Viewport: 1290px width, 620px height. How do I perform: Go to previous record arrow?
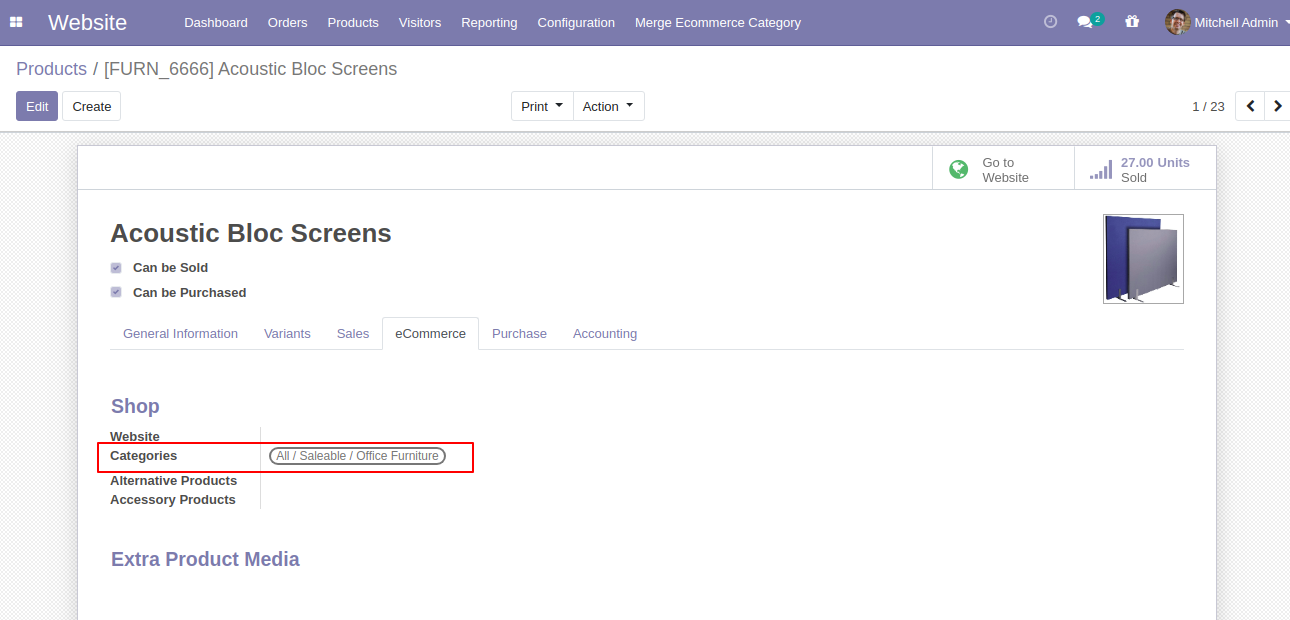click(x=1250, y=106)
